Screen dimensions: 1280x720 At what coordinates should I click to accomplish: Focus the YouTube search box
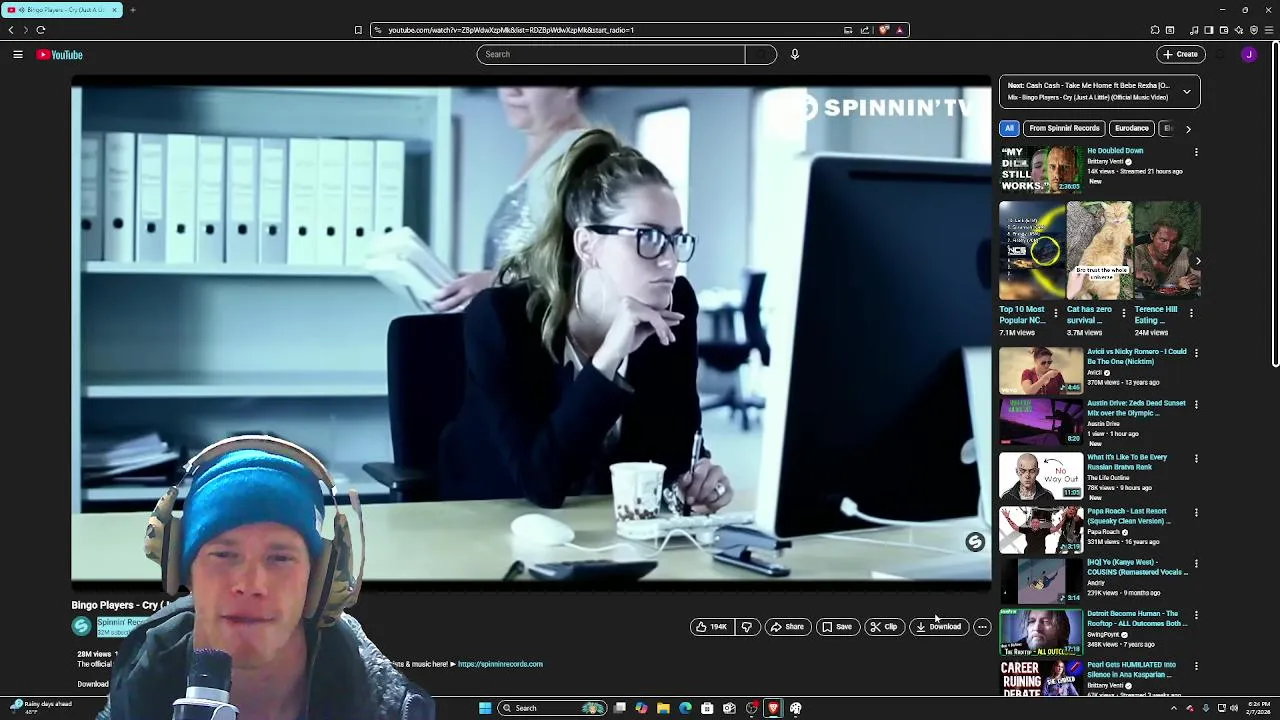[x=611, y=54]
